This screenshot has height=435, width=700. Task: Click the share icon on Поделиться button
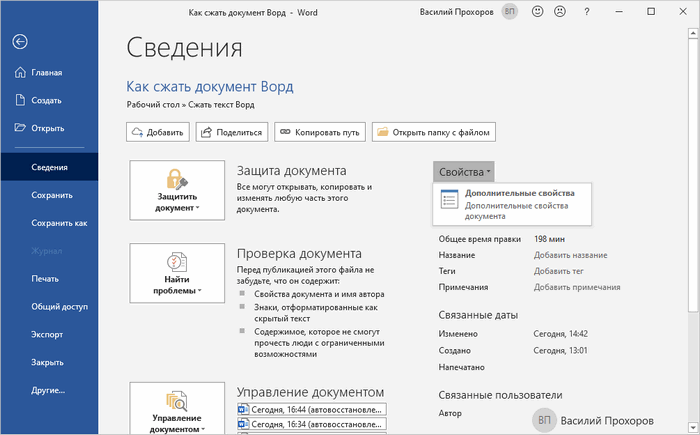pyautogui.click(x=206, y=132)
